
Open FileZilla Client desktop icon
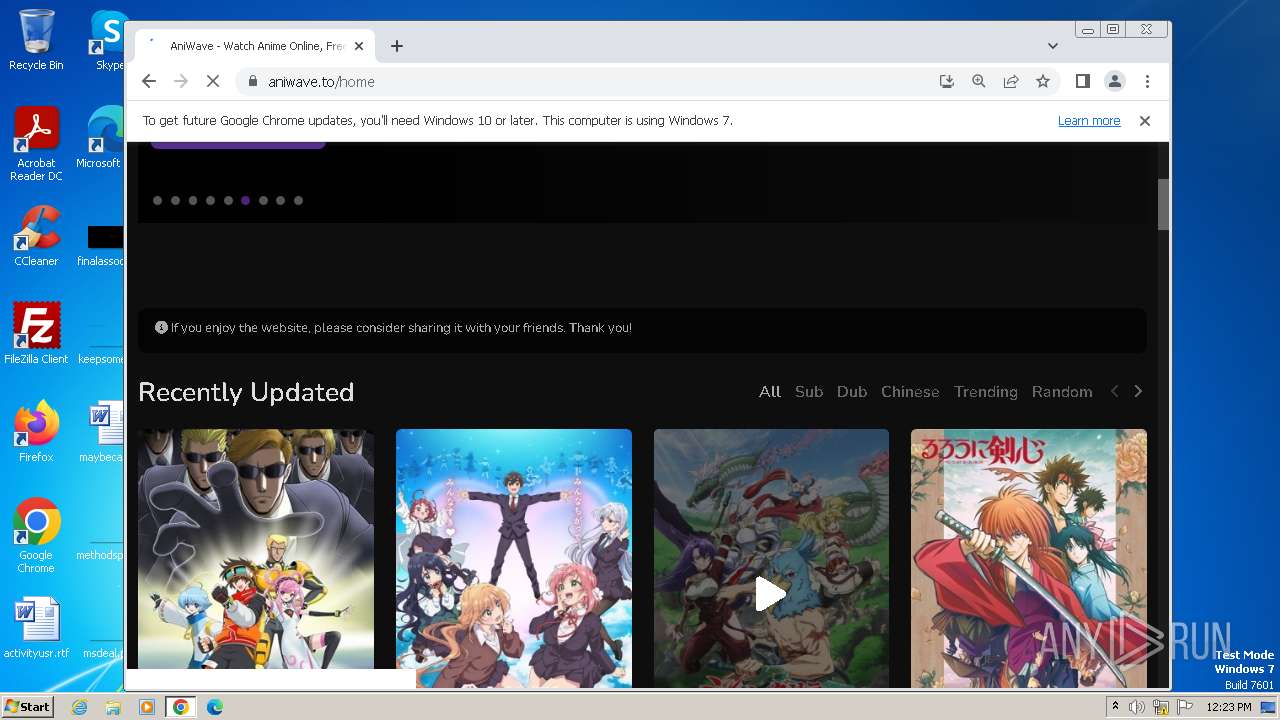pos(36,334)
